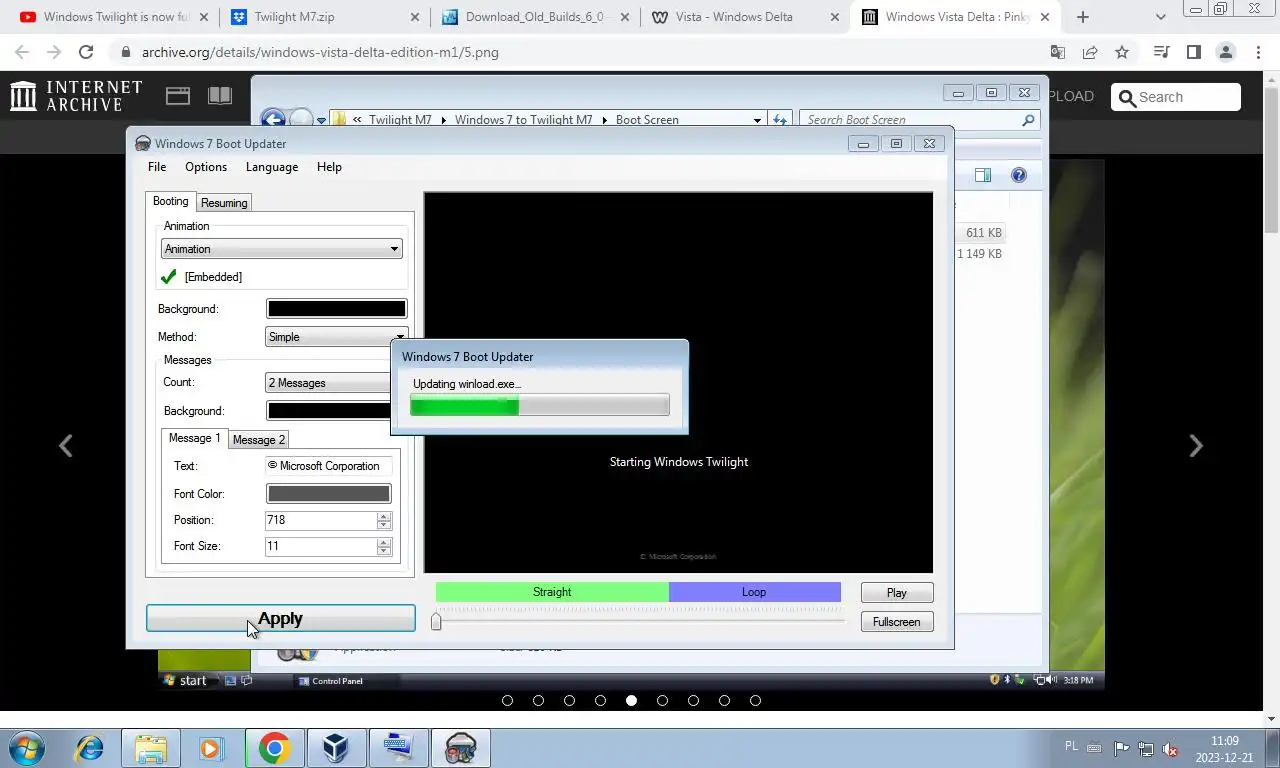1280x768 pixels.
Task: Open Windows Start orb
Action: 25,748
